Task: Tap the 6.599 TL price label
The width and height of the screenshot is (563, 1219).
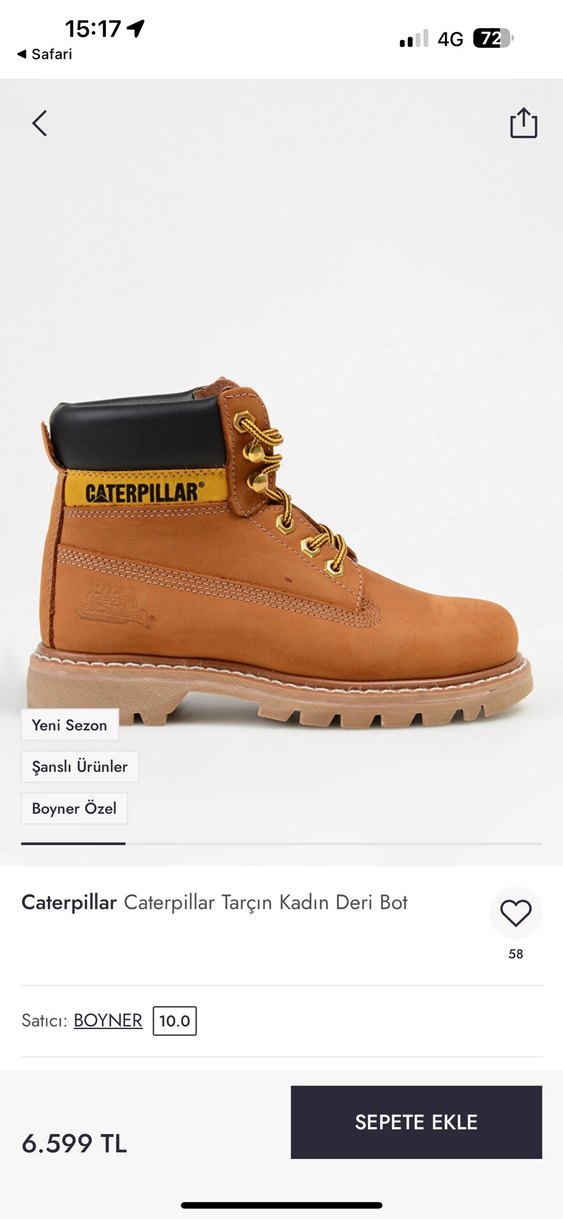Action: (74, 1144)
